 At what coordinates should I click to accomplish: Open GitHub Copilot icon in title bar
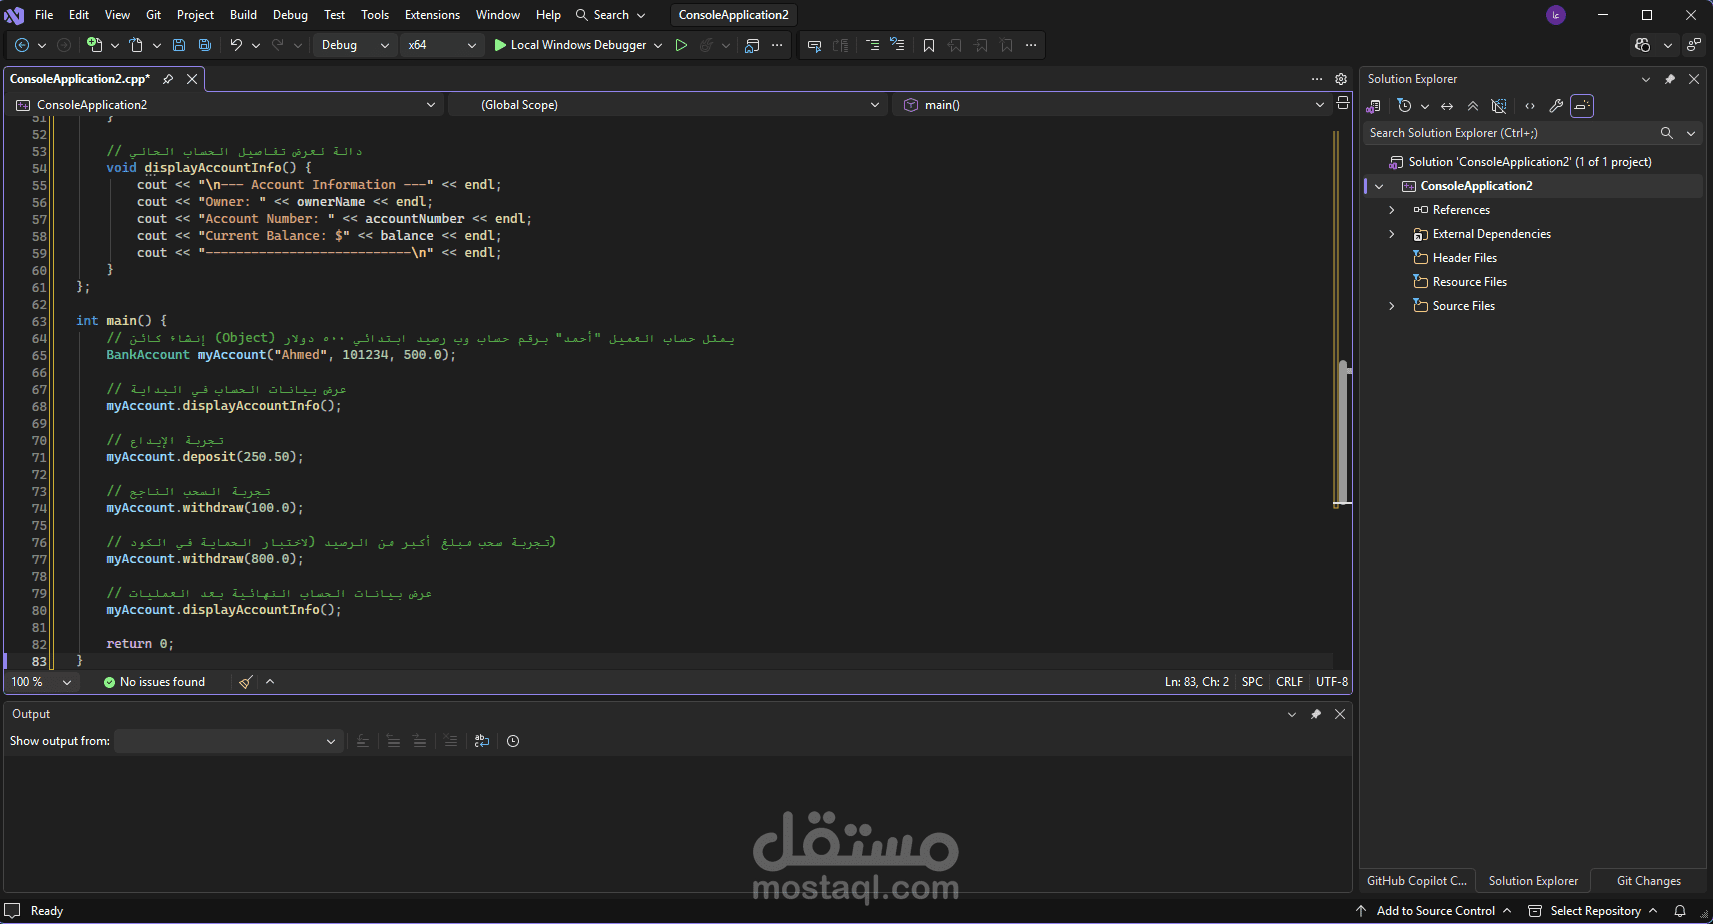(1642, 45)
